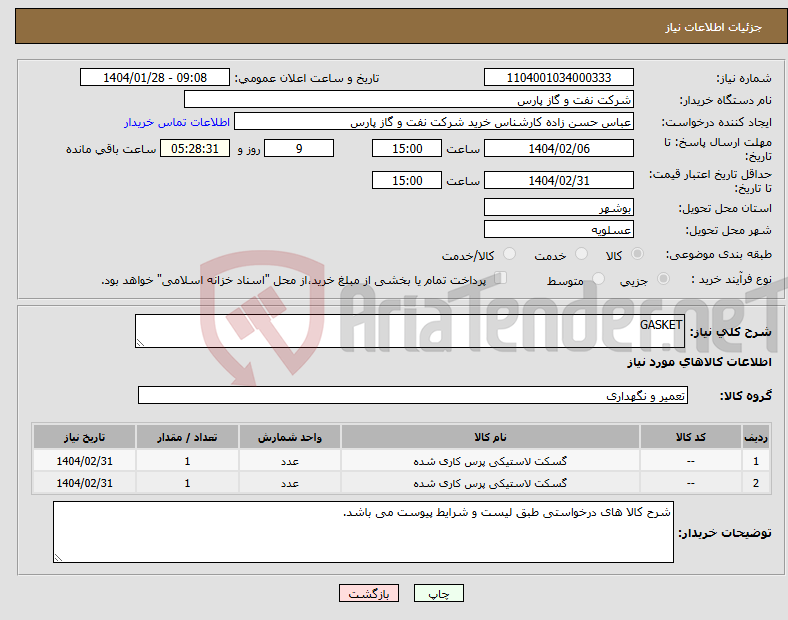Viewport: 788px width, 620px height.
Task: Click the price validity date 1404/02/31 field
Action: 559,180
